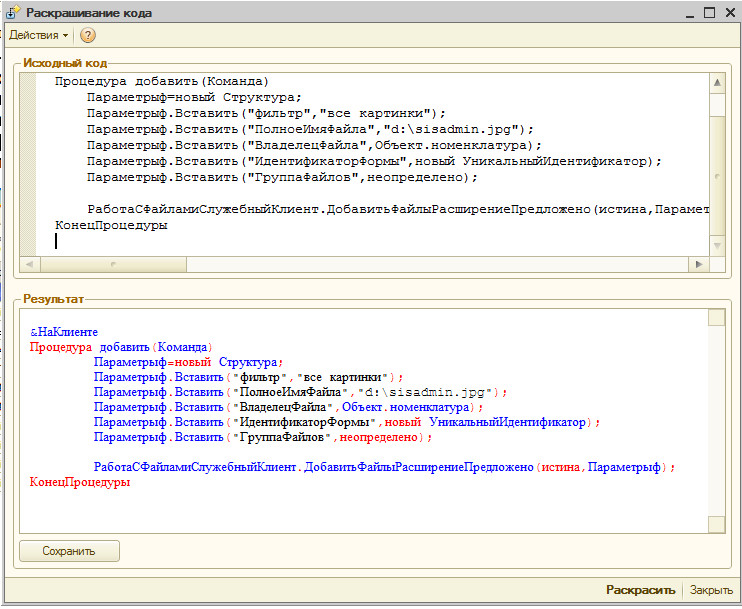Click the source code scrollbar down arrow
This screenshot has height=609, width=742.
pos(716,246)
